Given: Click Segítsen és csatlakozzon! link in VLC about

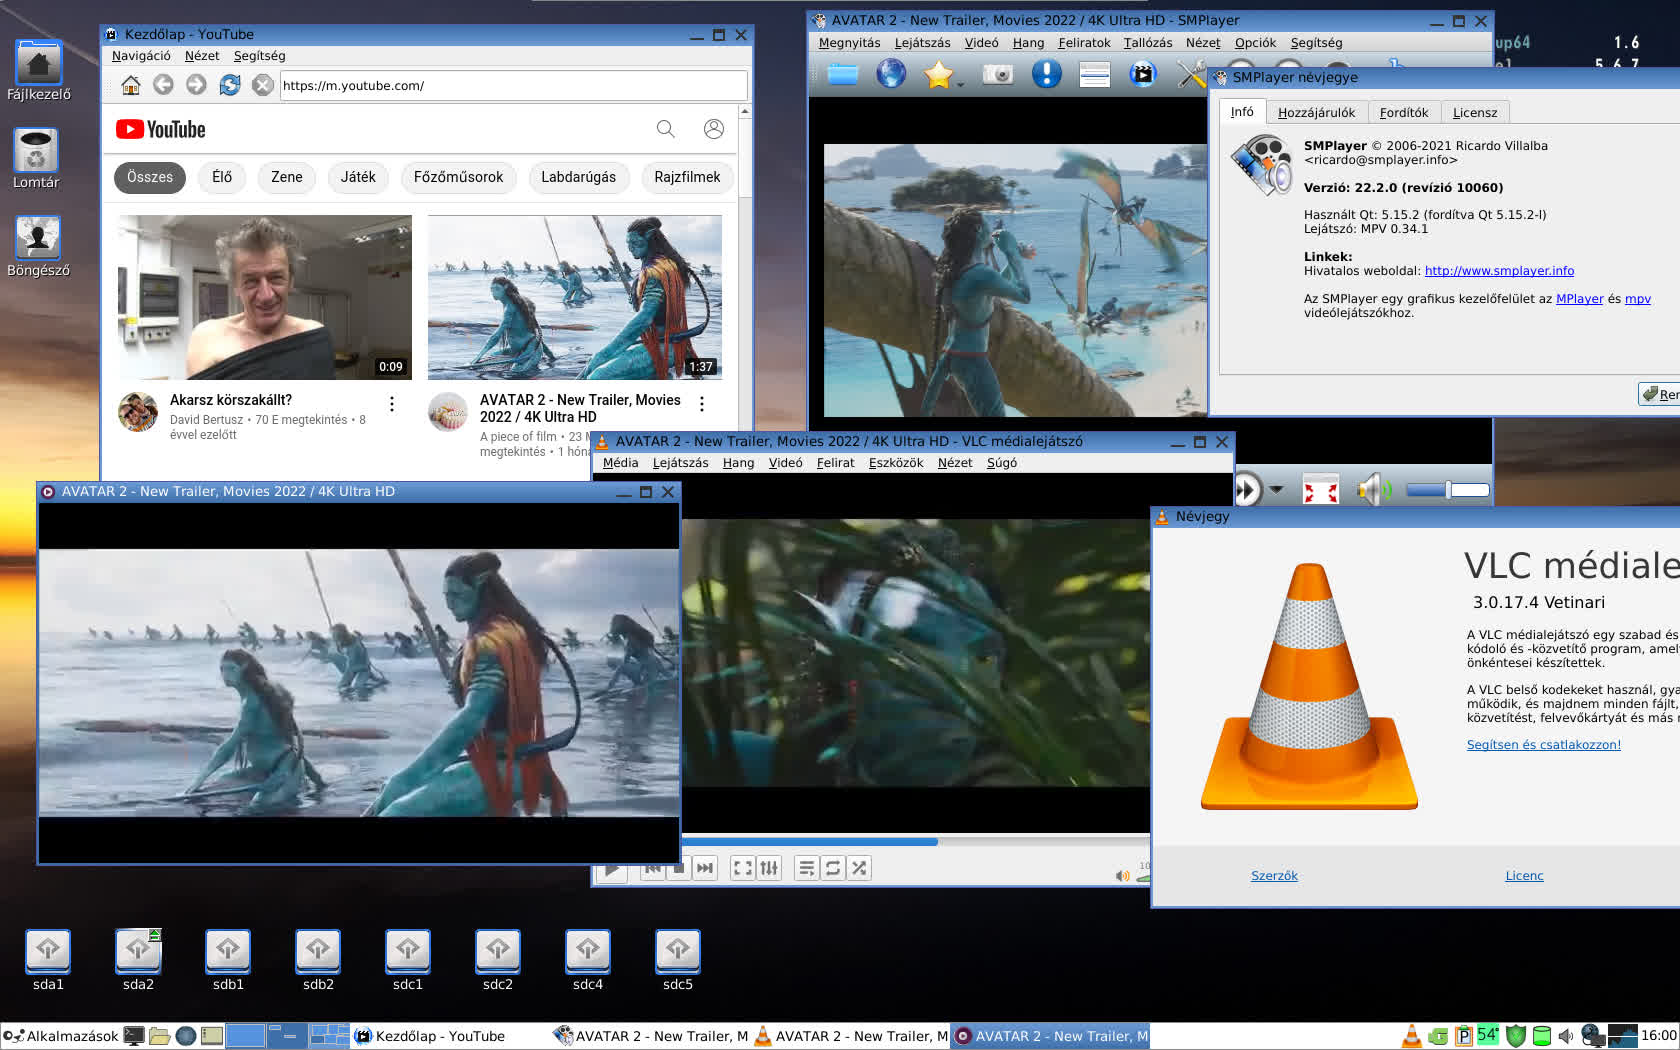Looking at the screenshot, I should tap(1543, 745).
